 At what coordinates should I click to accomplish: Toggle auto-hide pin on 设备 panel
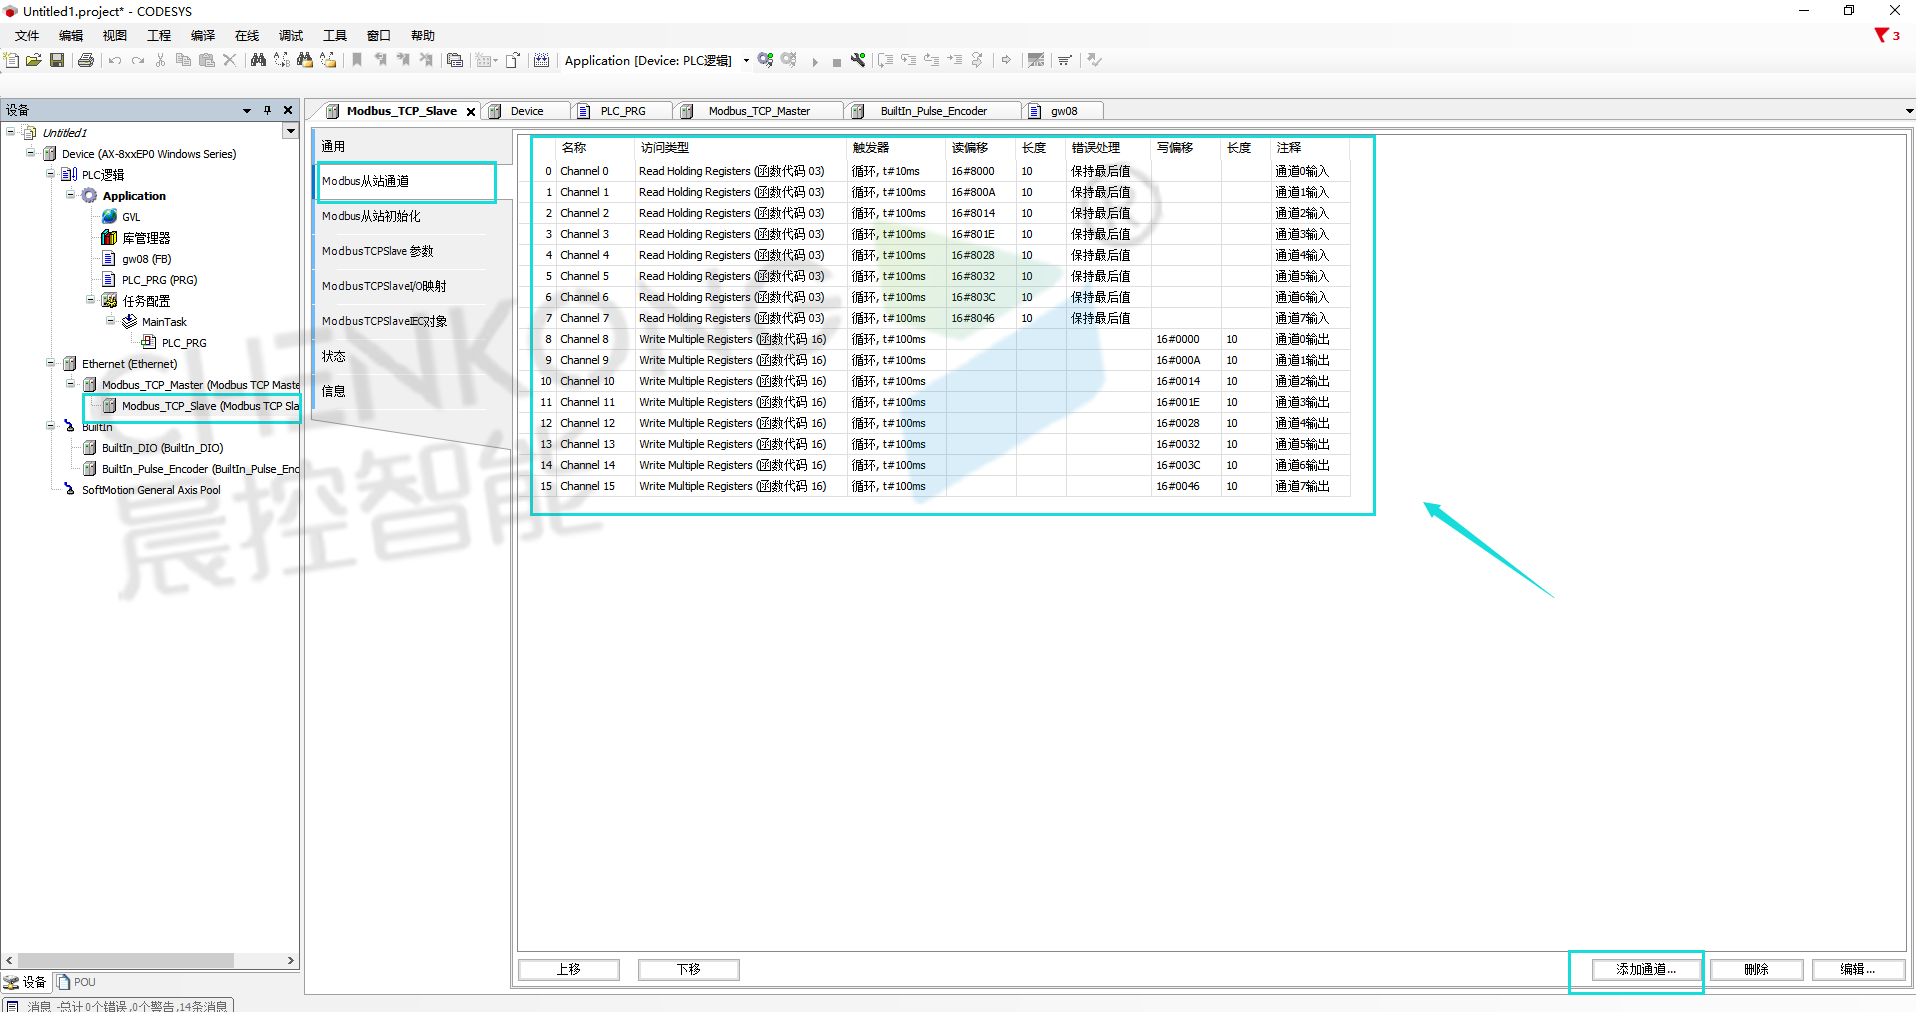click(x=267, y=110)
